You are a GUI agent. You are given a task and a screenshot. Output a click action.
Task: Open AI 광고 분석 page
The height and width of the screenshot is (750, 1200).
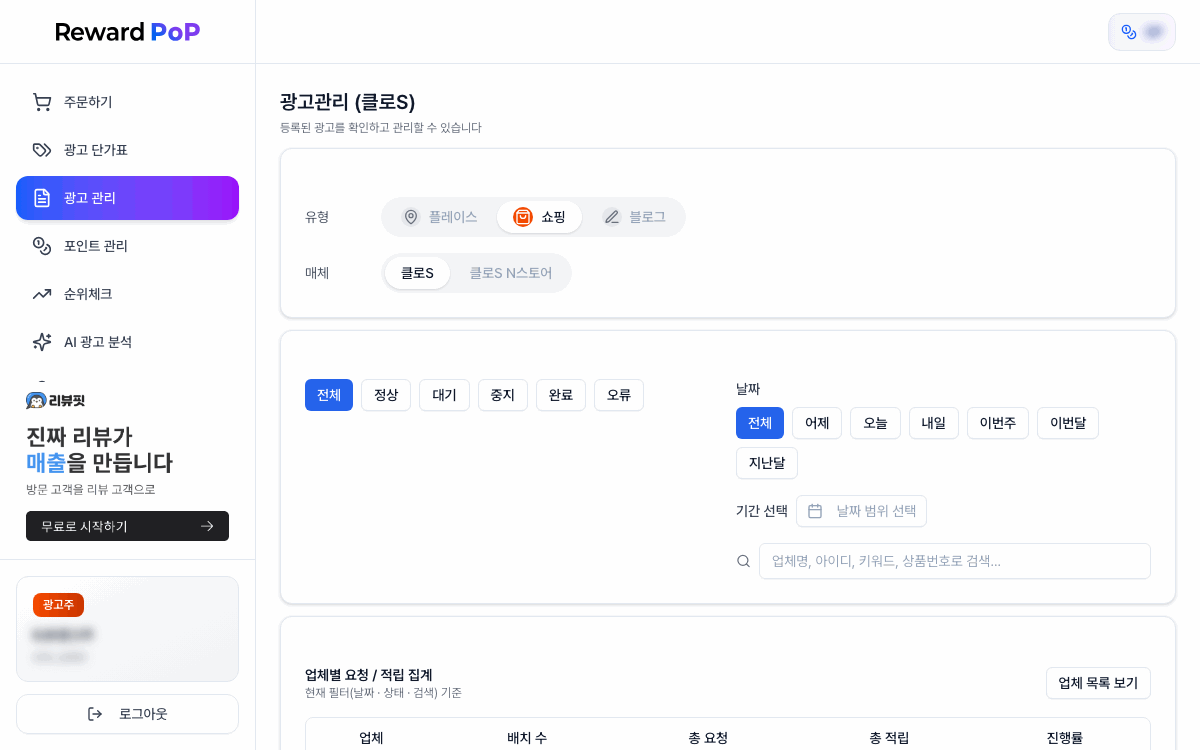(127, 342)
